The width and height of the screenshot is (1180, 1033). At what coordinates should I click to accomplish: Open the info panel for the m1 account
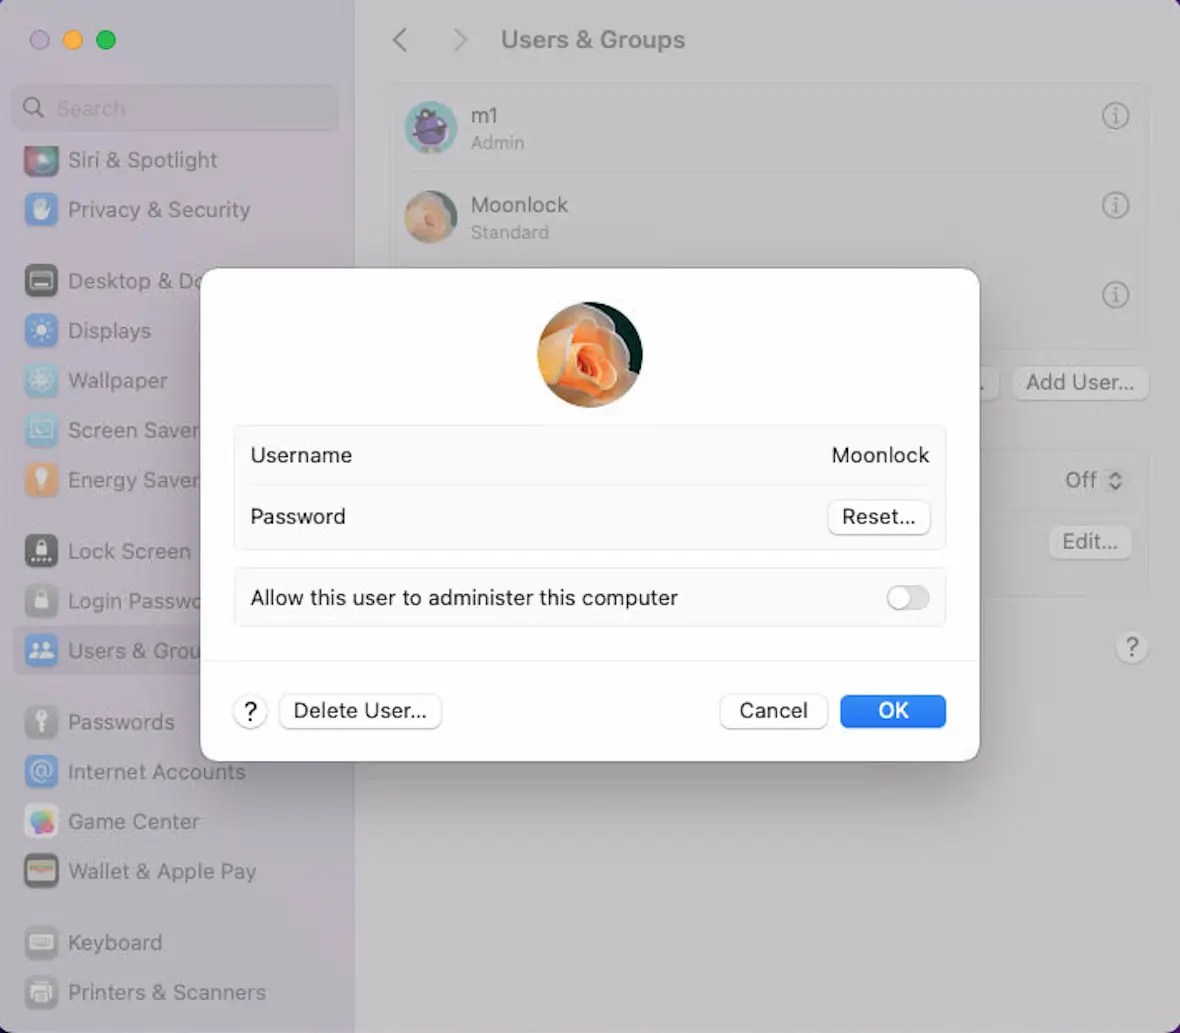[1115, 116]
